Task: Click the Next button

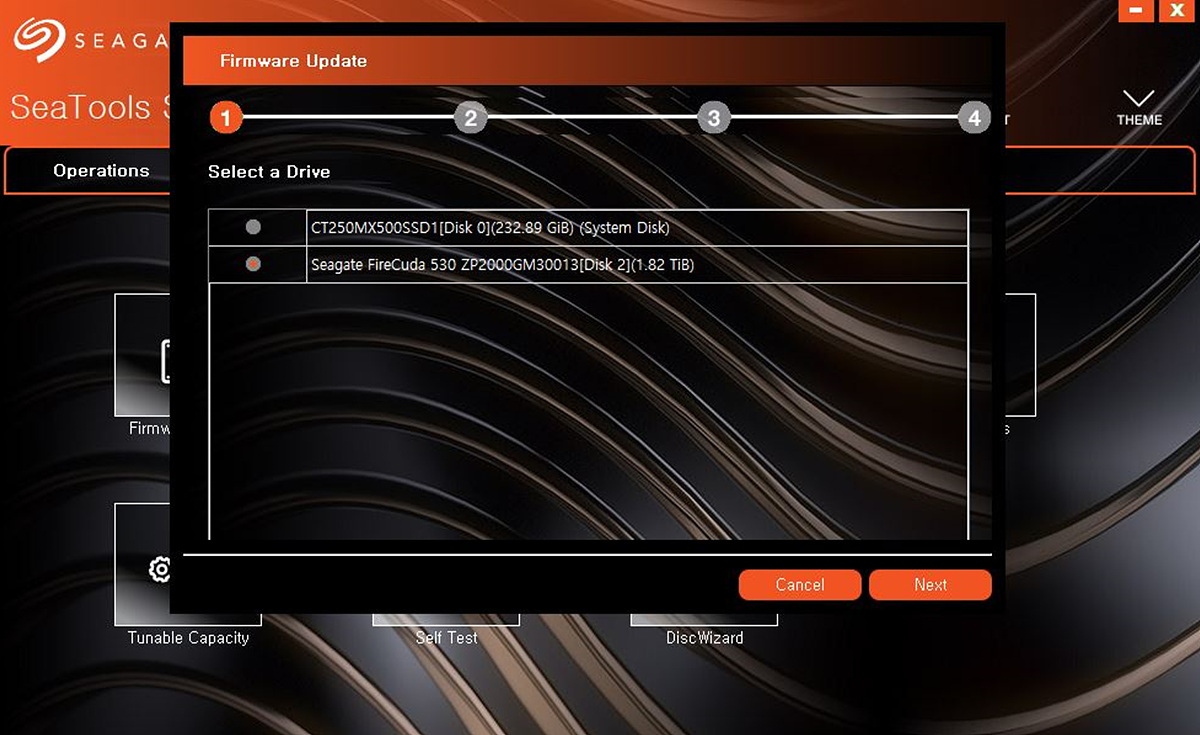Action: tap(930, 585)
